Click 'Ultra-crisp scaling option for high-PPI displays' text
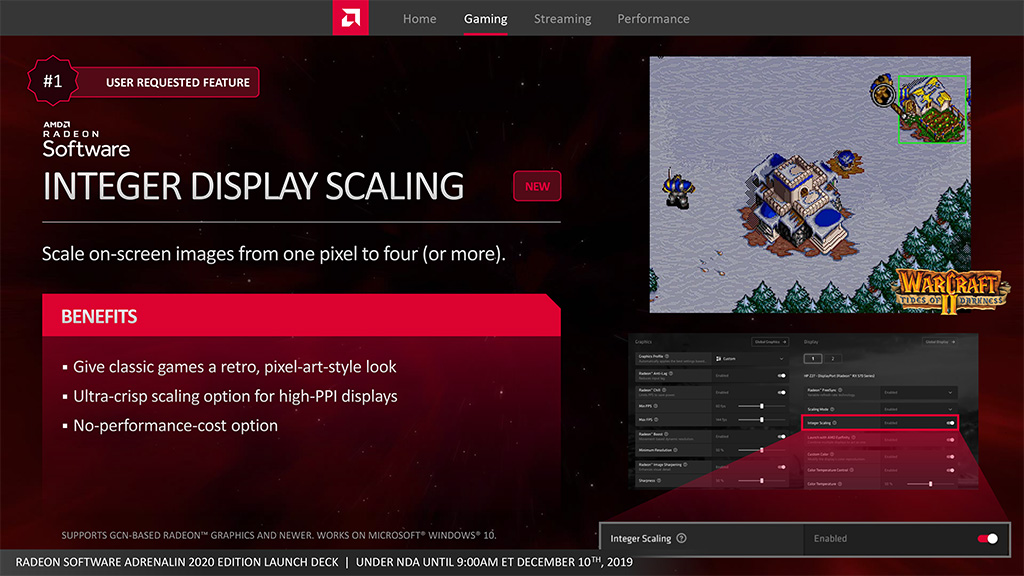 coord(235,396)
